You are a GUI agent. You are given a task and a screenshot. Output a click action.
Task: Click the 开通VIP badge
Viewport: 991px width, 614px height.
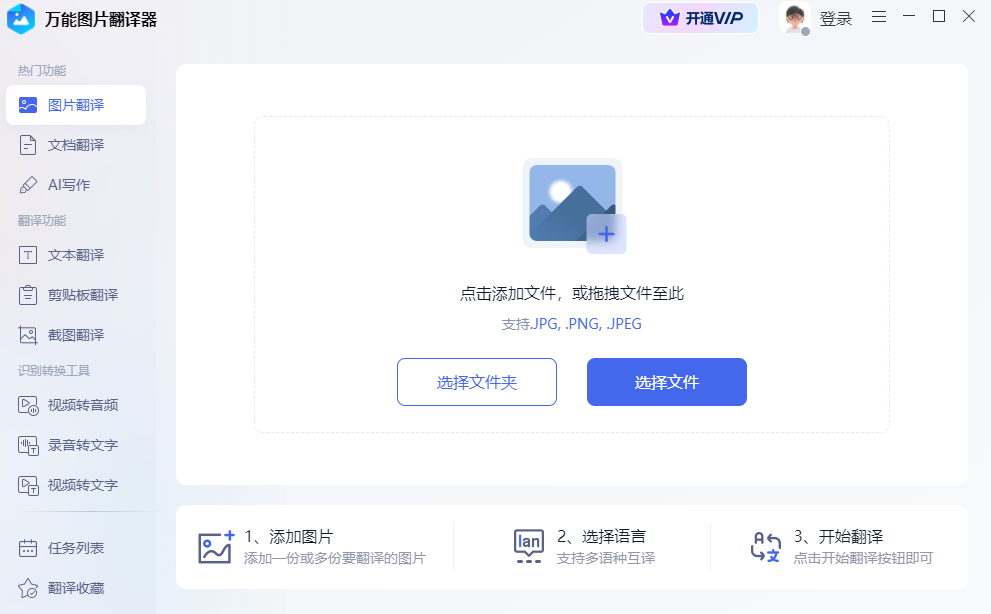click(700, 18)
